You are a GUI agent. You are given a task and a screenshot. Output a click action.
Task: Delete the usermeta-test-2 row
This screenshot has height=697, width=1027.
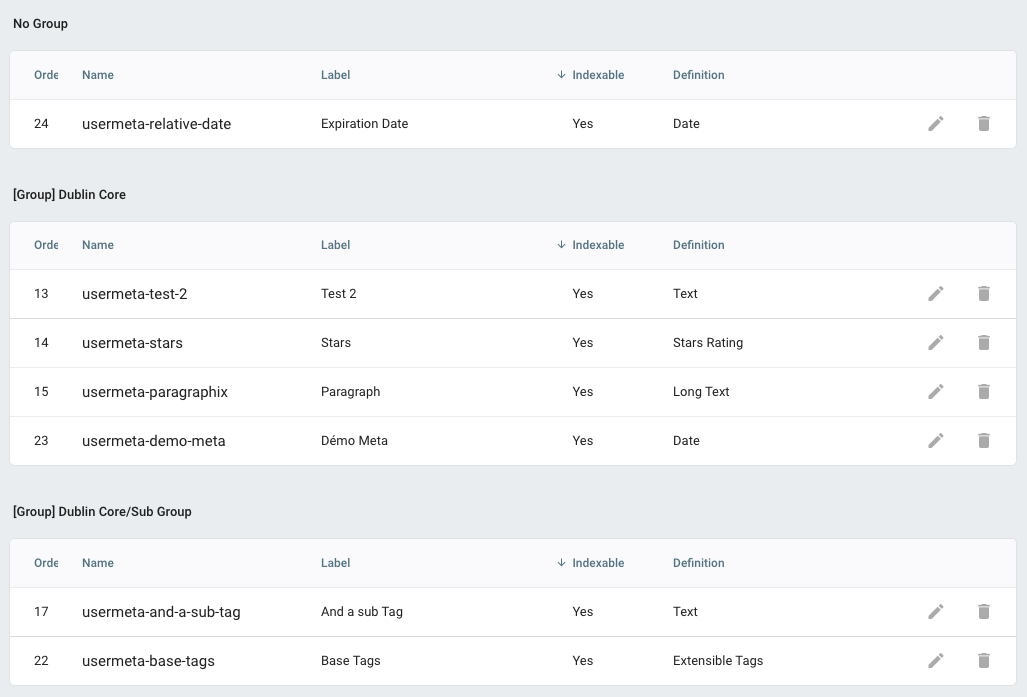coord(984,293)
